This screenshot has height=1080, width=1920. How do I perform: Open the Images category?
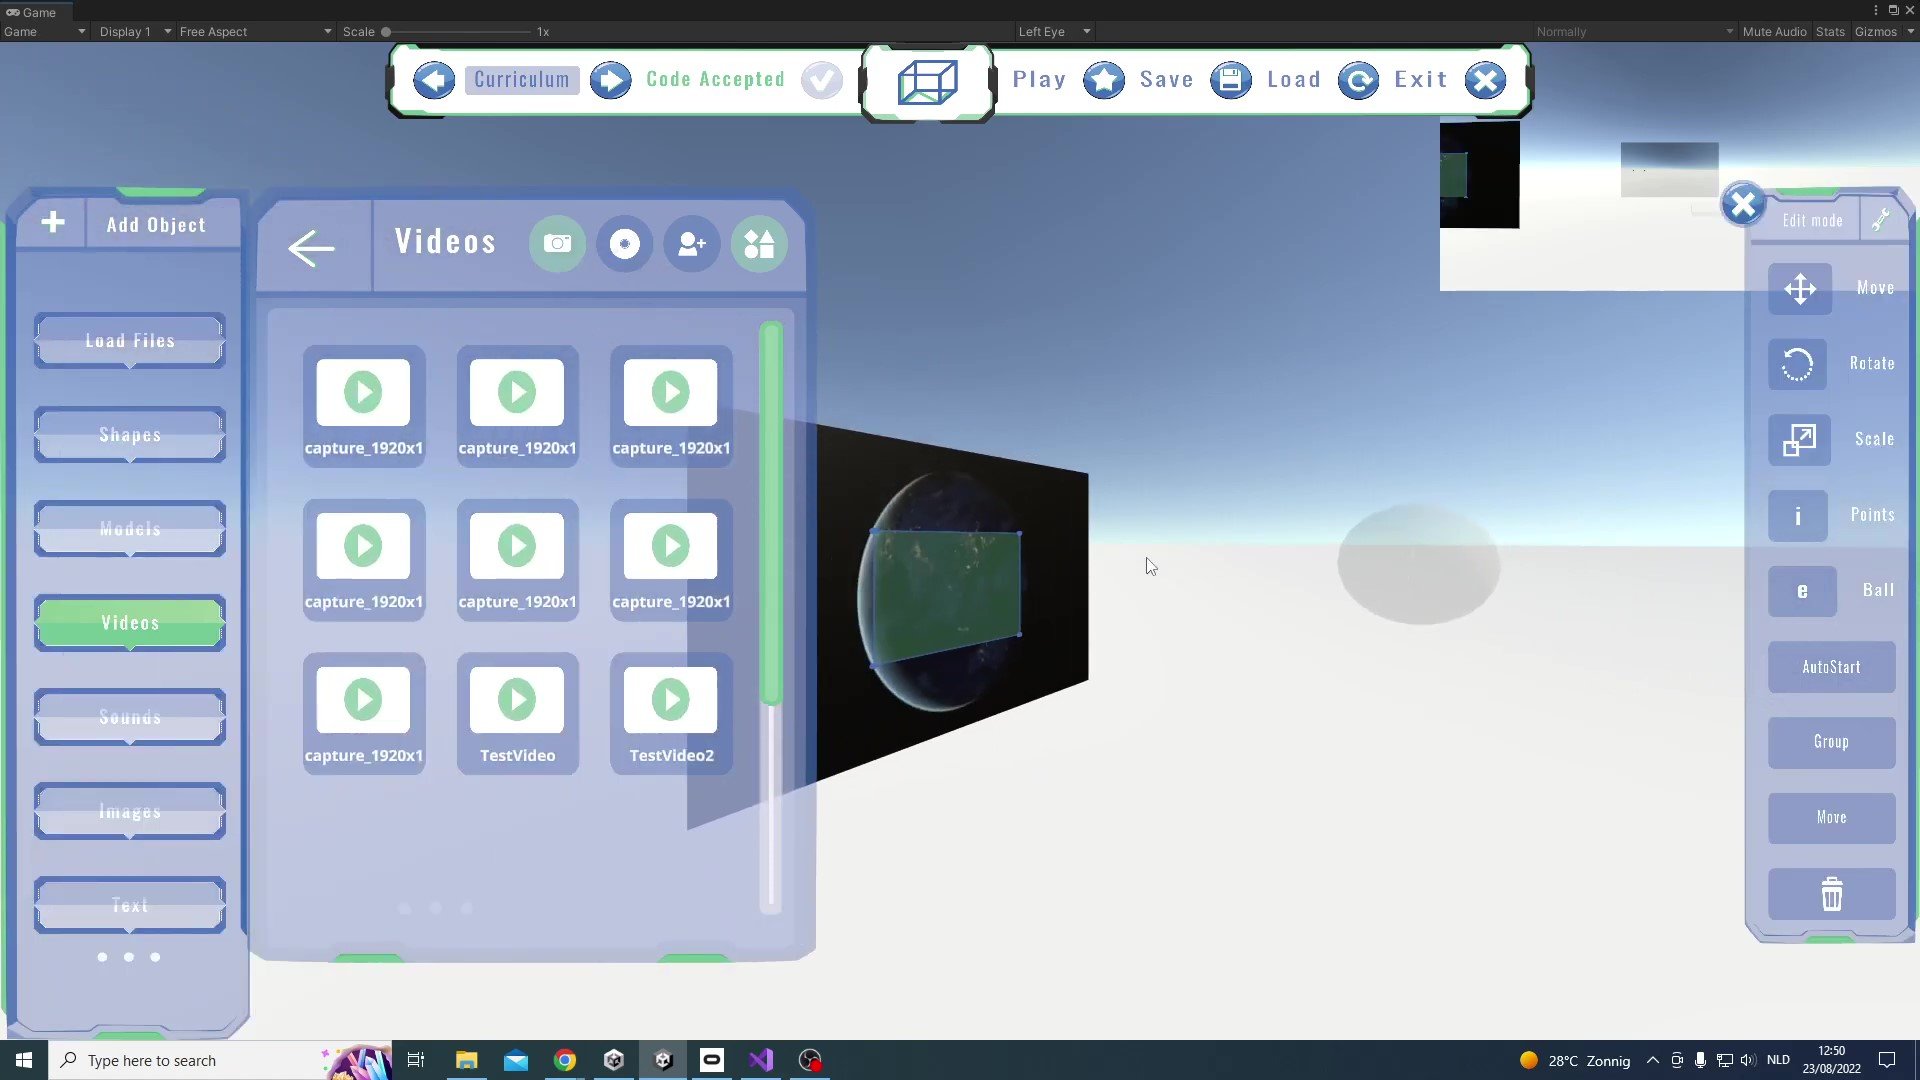[130, 811]
